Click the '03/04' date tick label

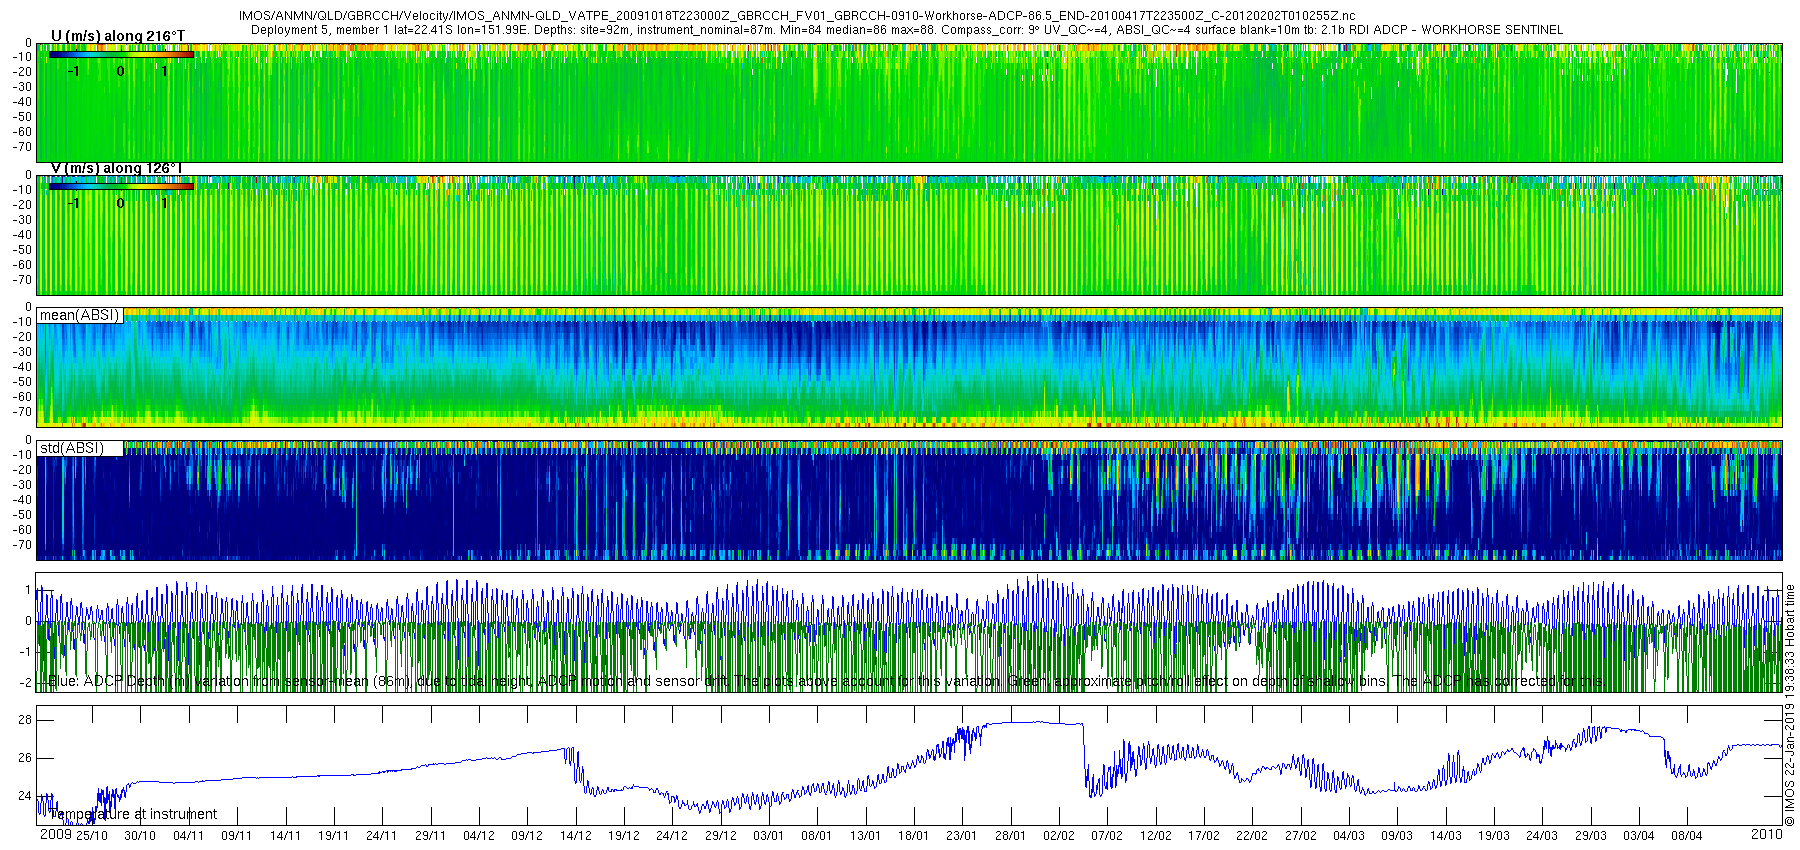tap(1639, 836)
